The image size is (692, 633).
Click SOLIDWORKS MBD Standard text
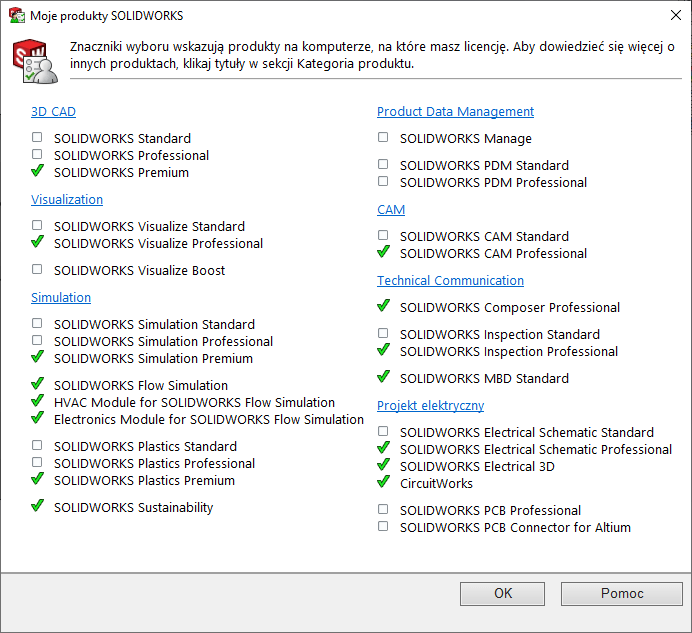pyautogui.click(x=485, y=379)
